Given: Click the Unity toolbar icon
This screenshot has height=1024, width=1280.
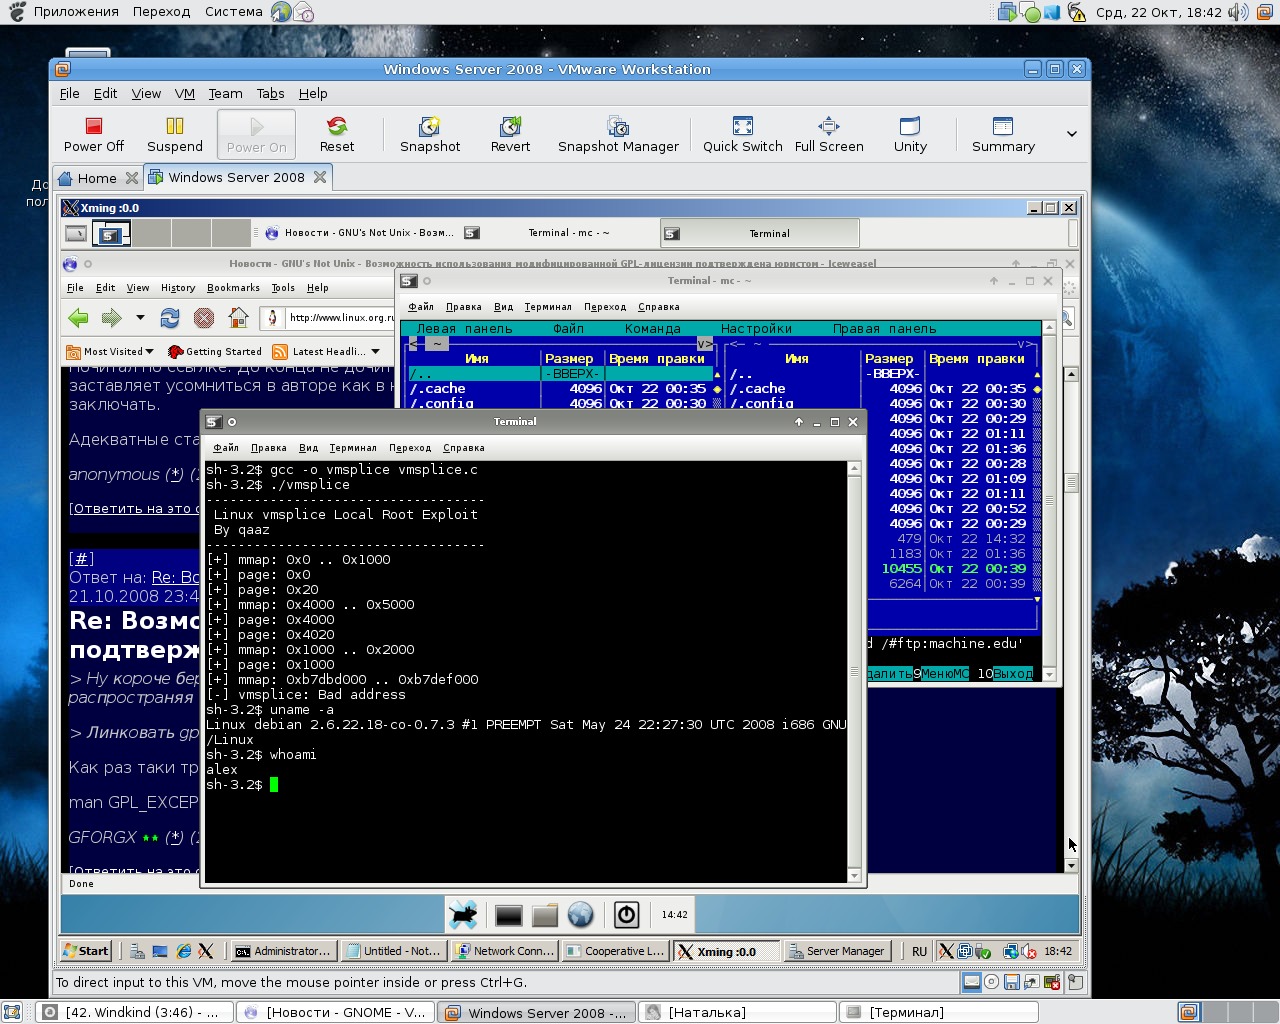Looking at the screenshot, I should [x=910, y=134].
